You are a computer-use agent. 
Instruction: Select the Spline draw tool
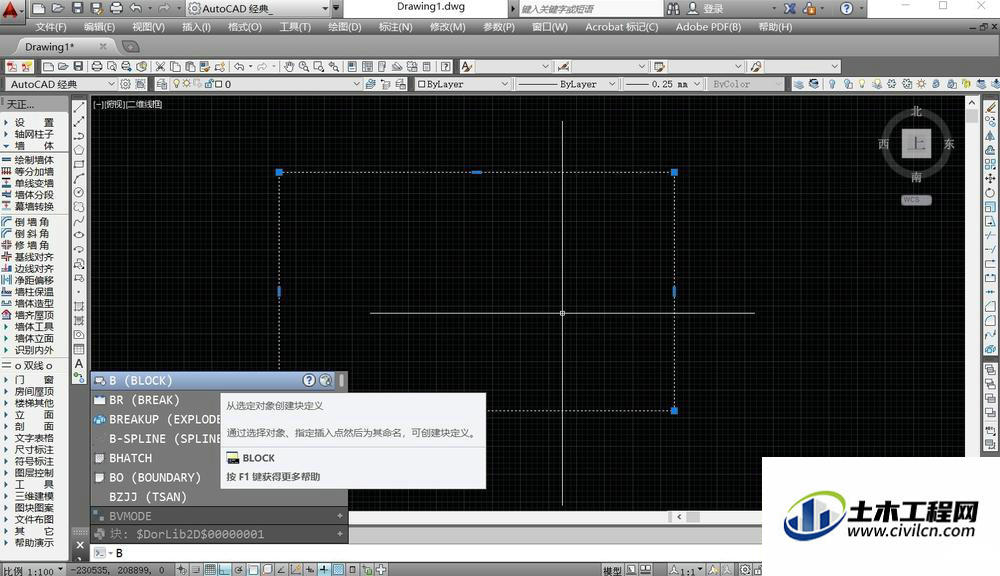(79, 221)
